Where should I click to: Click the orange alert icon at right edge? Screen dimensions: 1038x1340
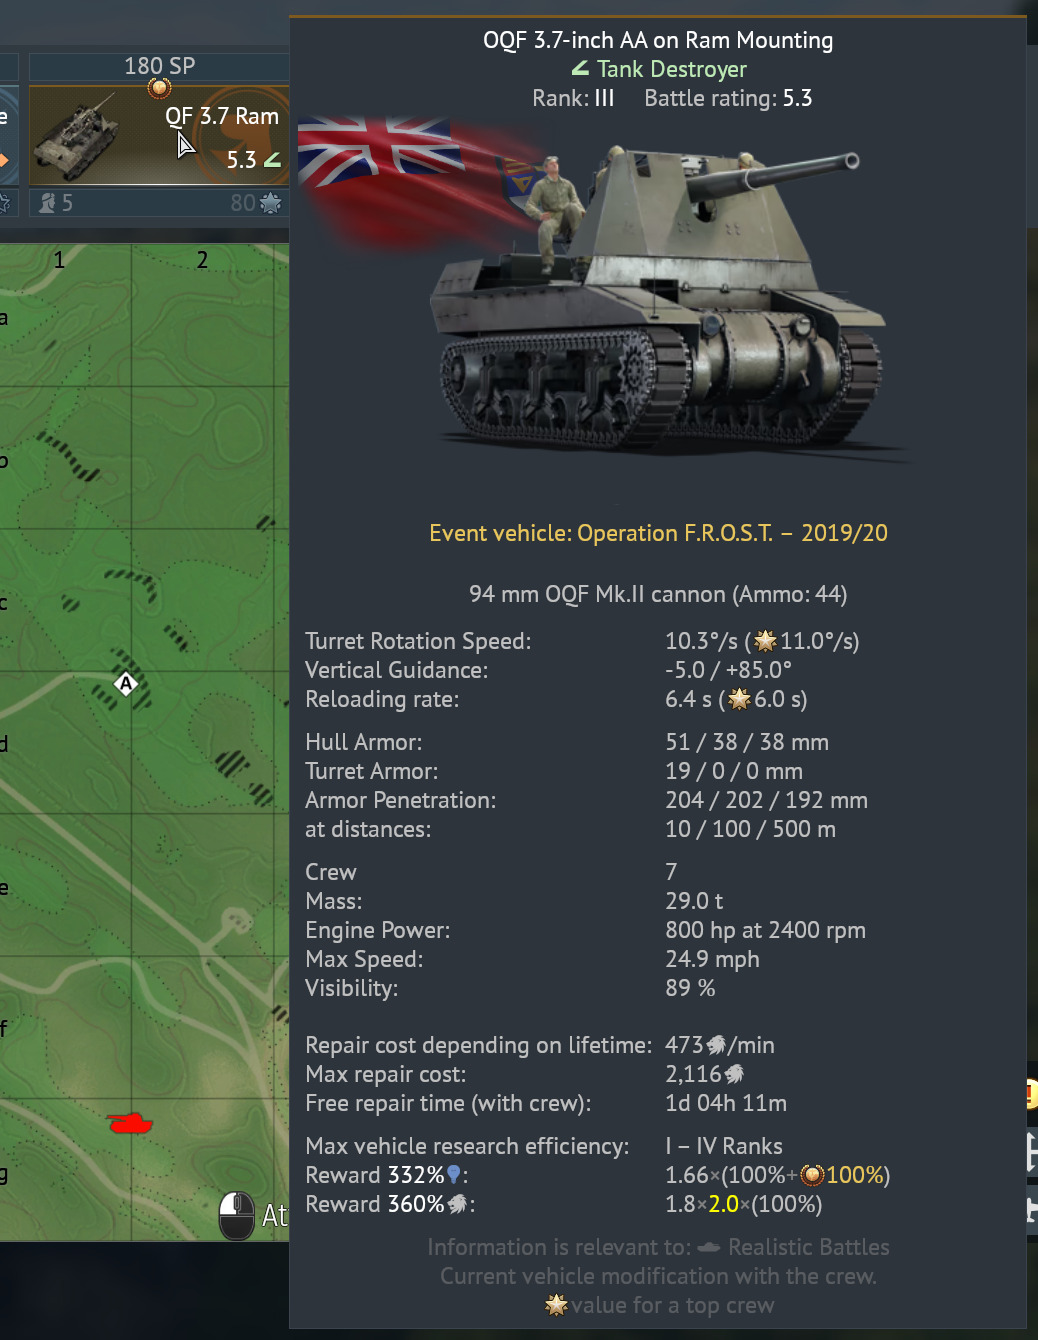tap(1031, 1094)
